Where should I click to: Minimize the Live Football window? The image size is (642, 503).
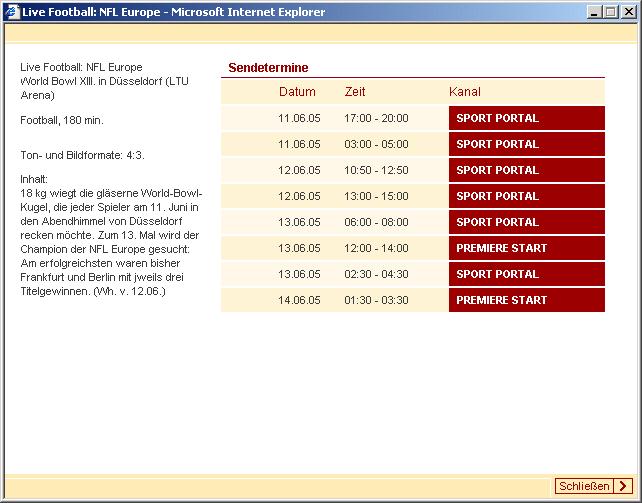pos(595,12)
